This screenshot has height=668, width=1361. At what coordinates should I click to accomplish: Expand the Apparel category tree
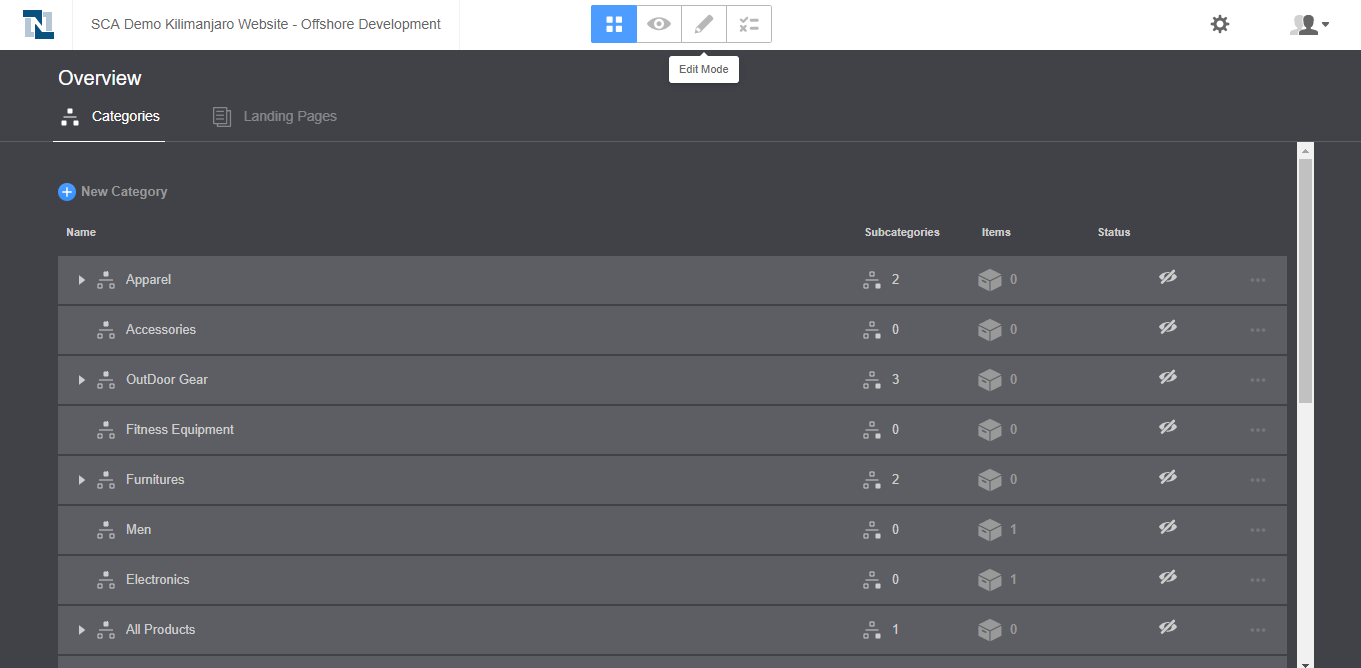[82, 280]
